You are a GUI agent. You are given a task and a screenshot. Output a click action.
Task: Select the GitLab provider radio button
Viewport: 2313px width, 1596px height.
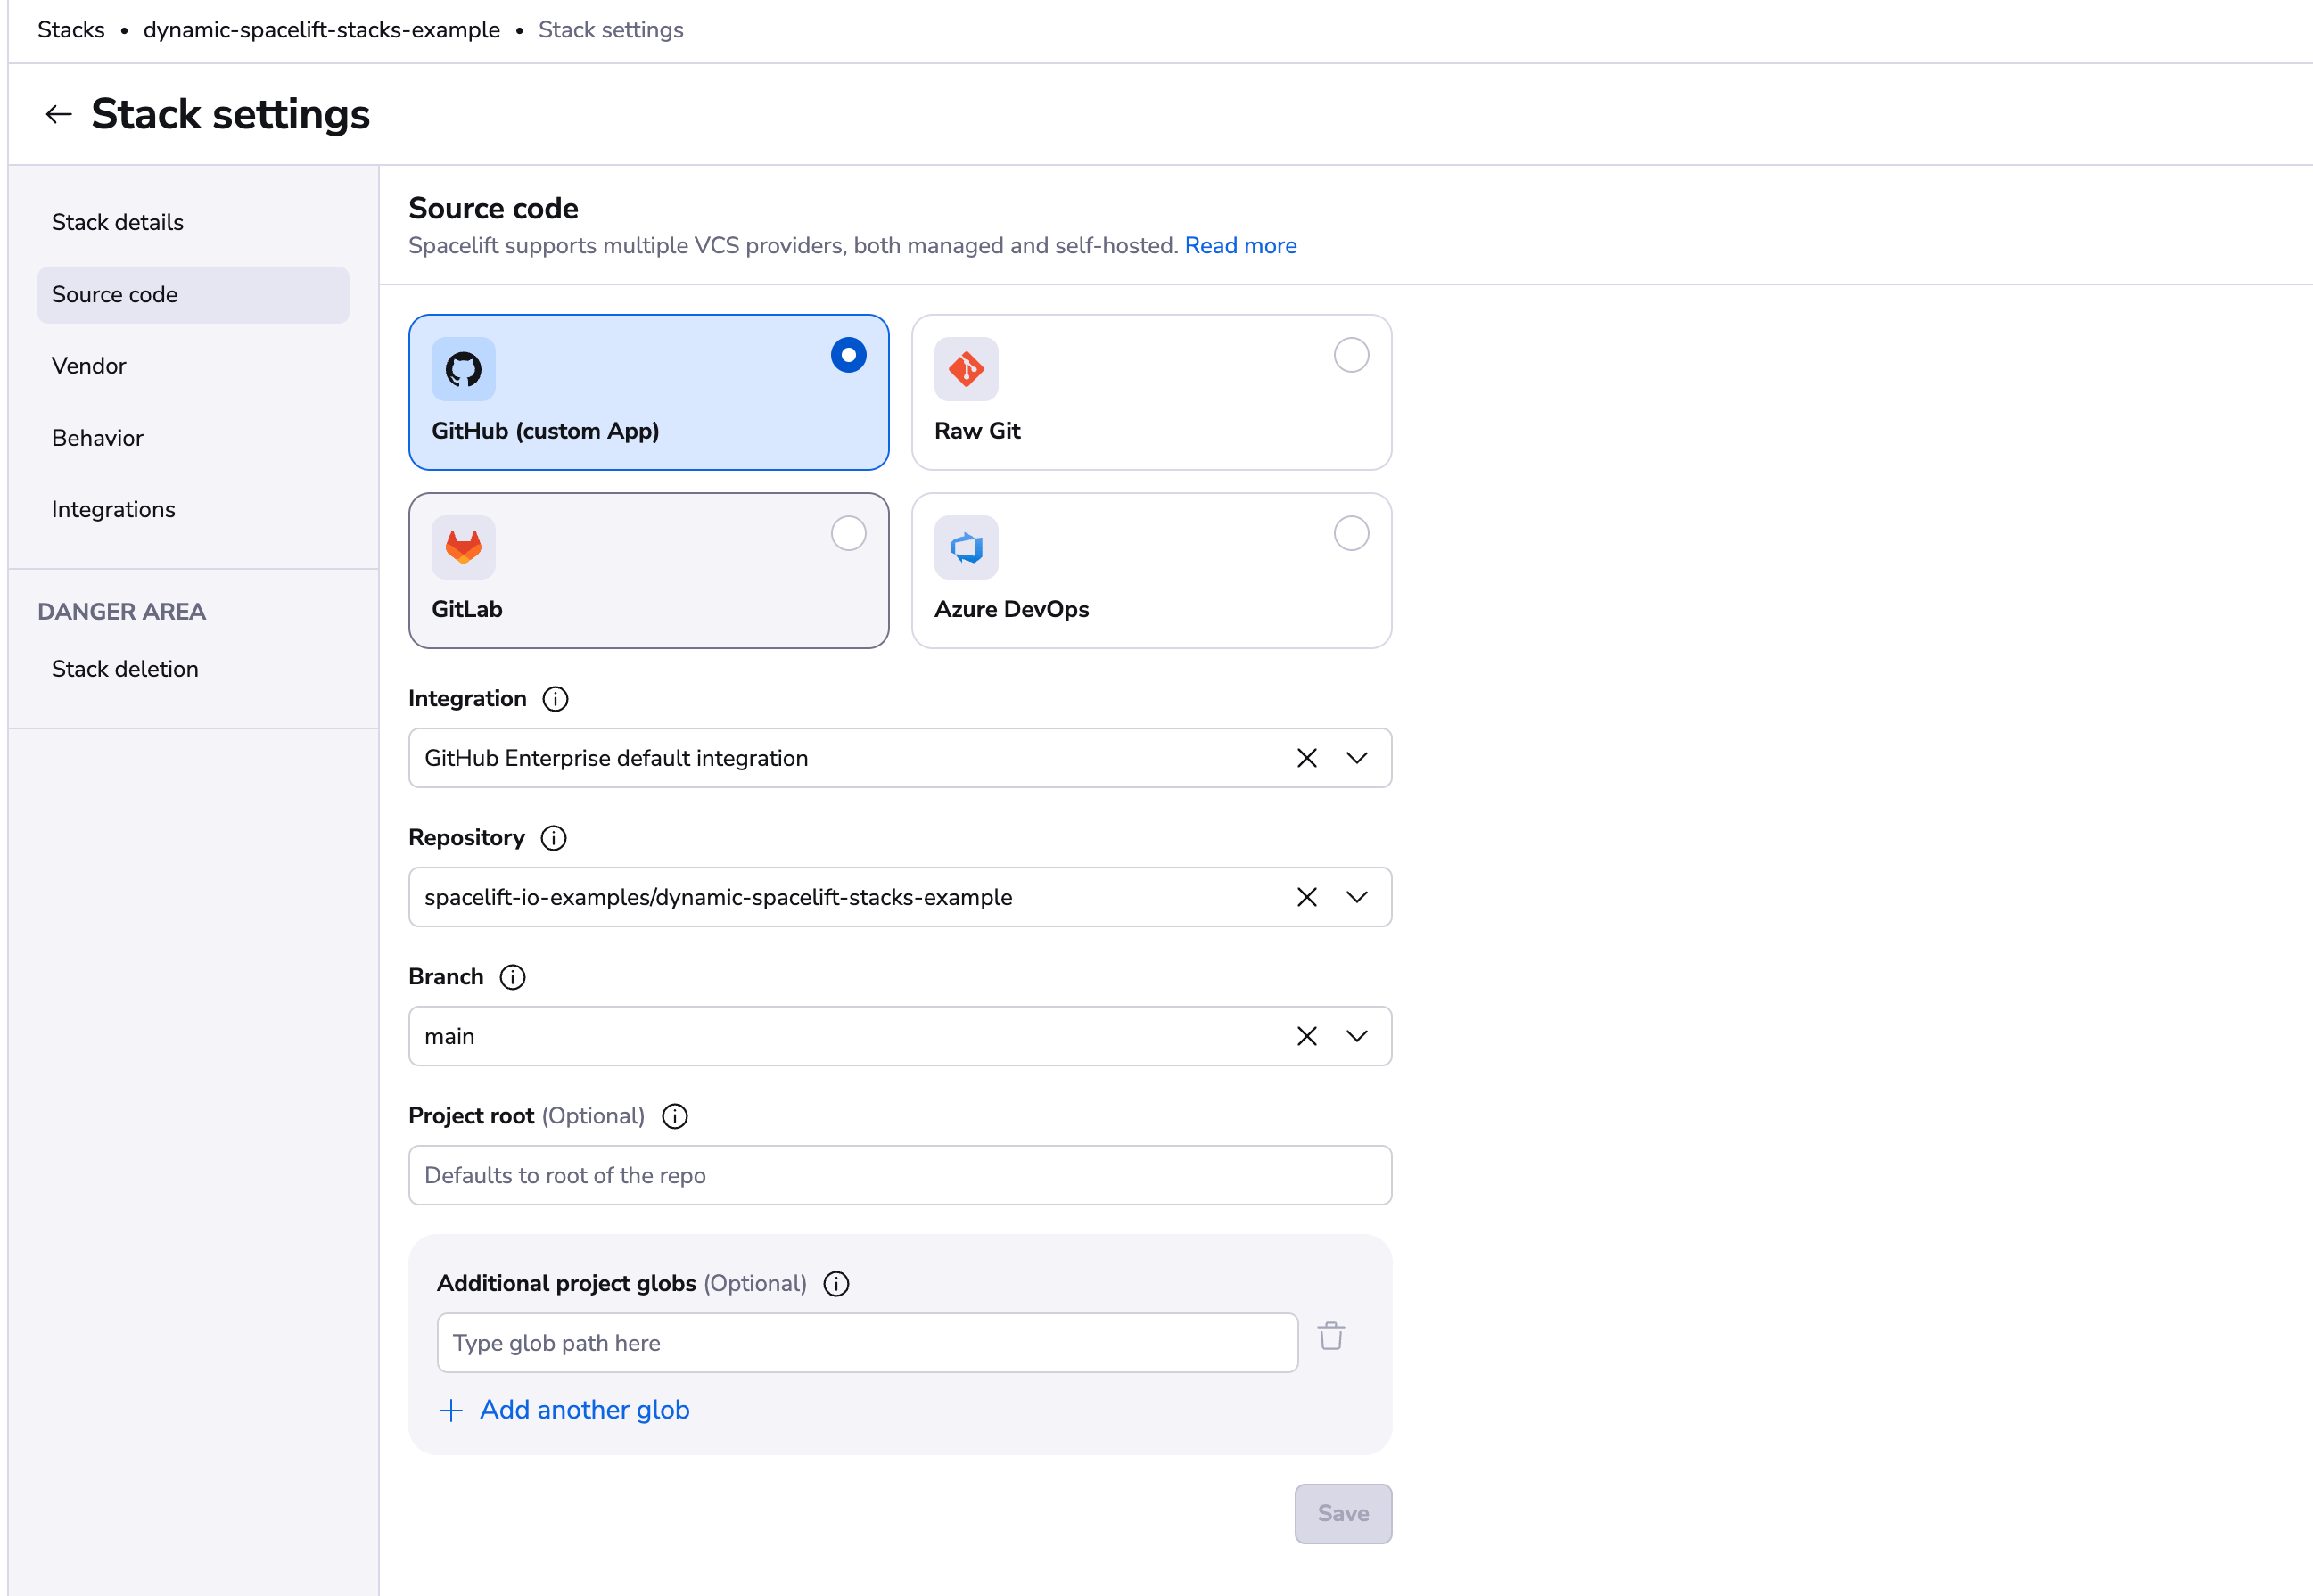pyautogui.click(x=848, y=534)
